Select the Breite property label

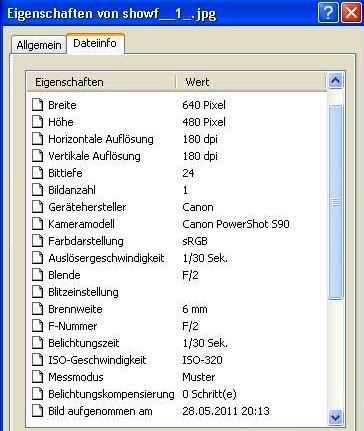(x=62, y=105)
